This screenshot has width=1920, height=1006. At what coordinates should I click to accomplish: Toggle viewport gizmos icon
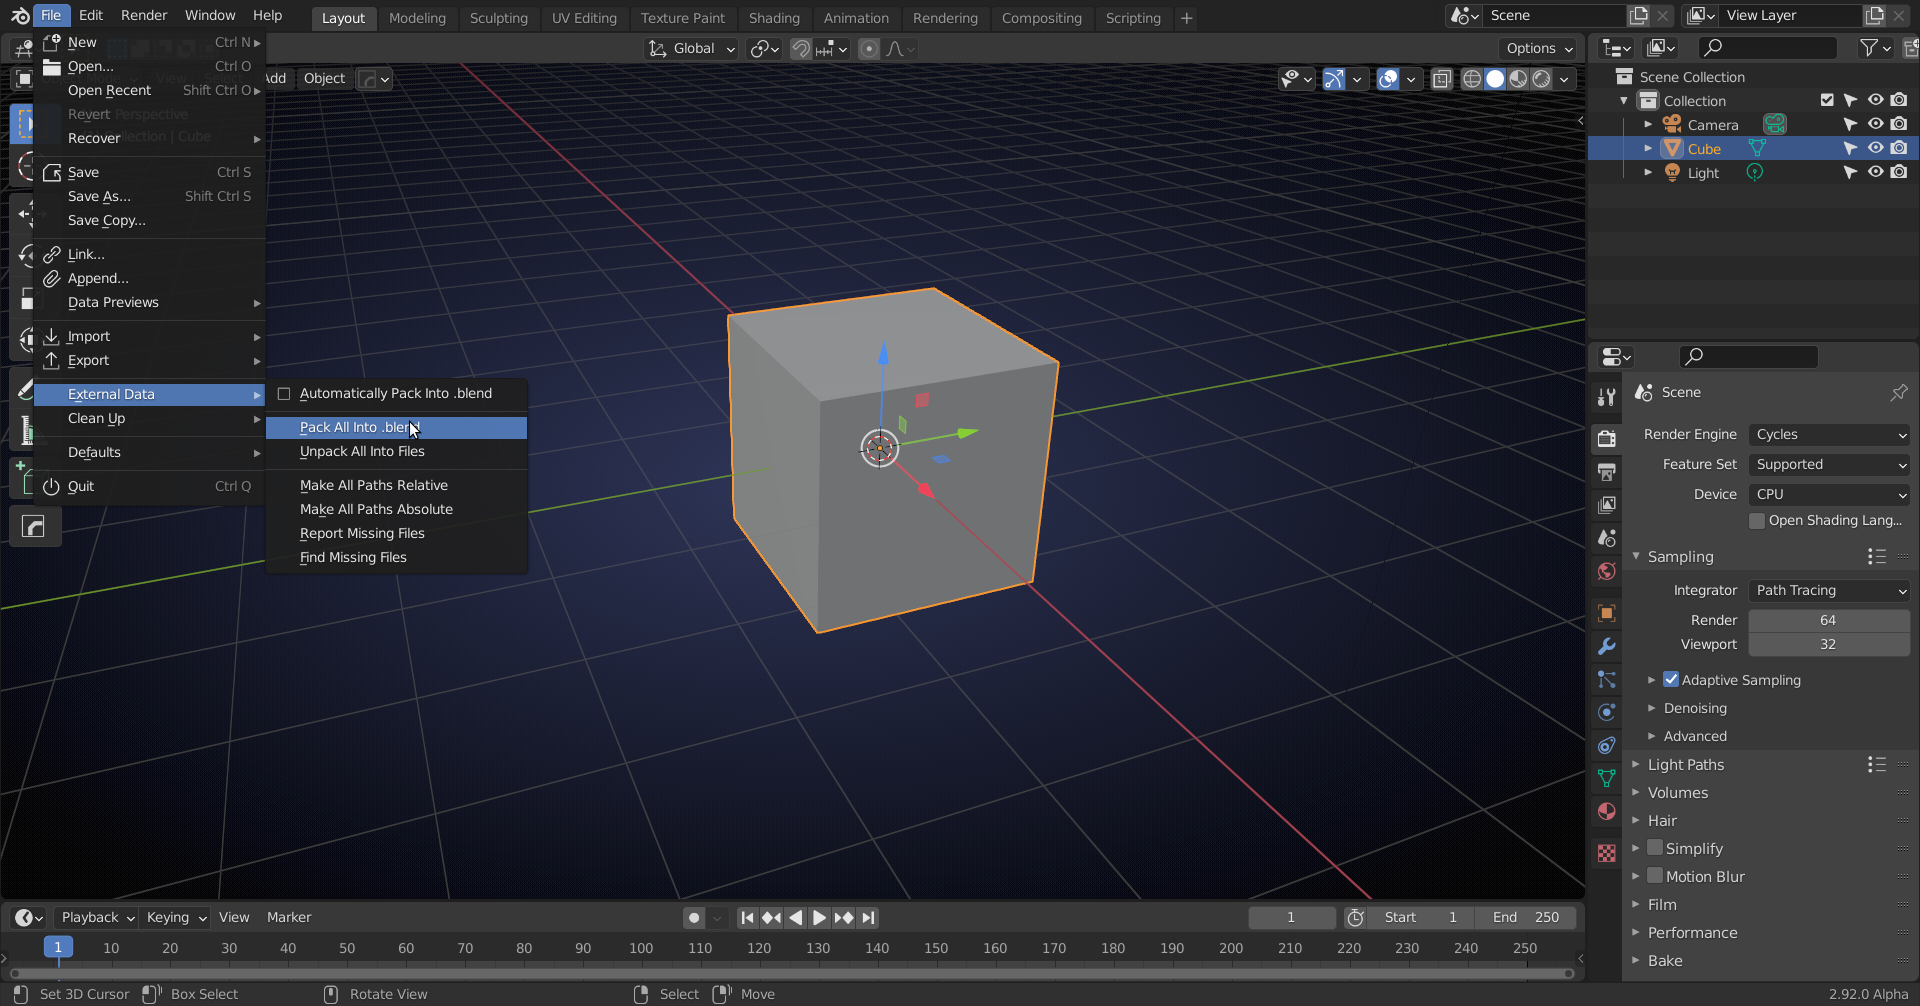tap(1334, 79)
